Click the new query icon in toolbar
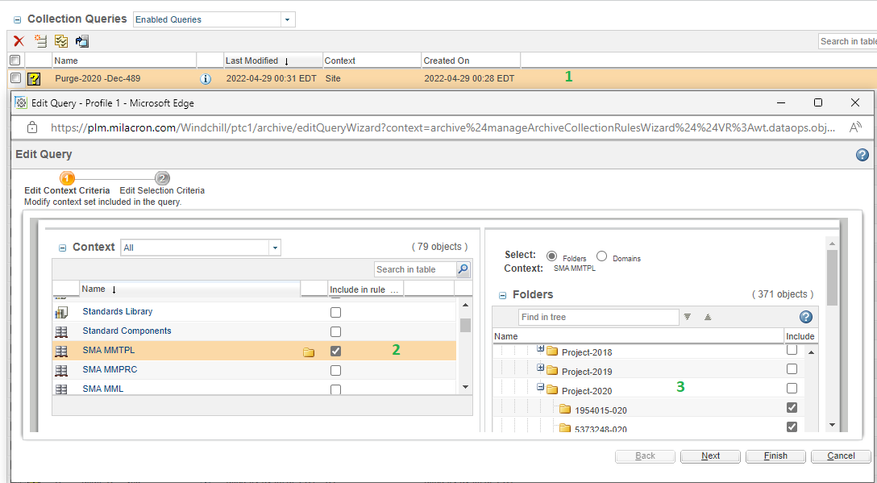This screenshot has width=877, height=483. coord(41,41)
